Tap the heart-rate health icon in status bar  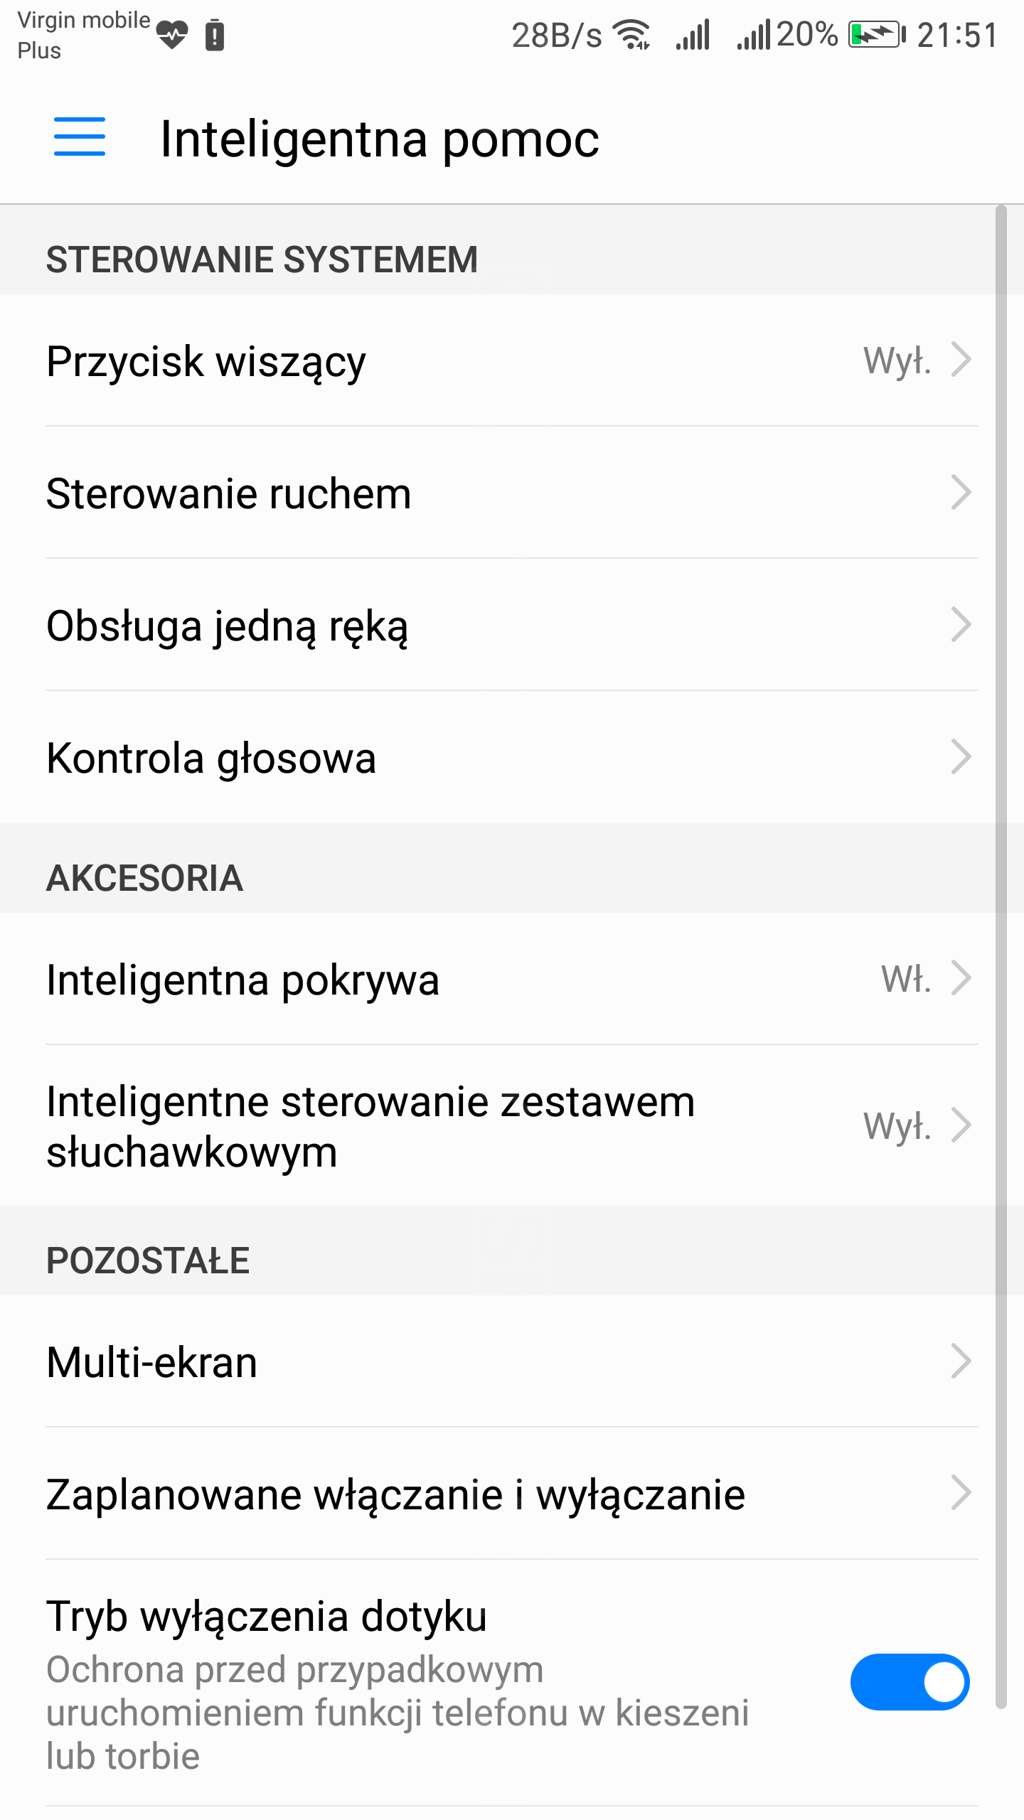pos(172,36)
